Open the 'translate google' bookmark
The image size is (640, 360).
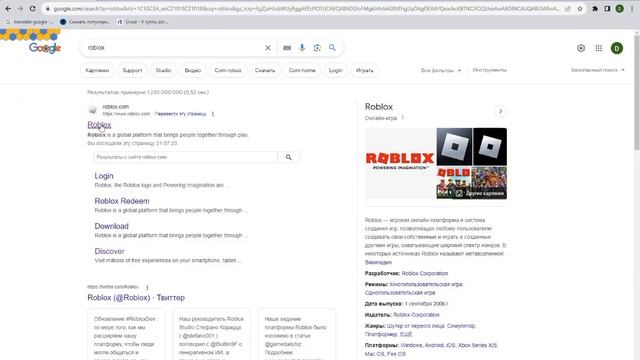29,22
